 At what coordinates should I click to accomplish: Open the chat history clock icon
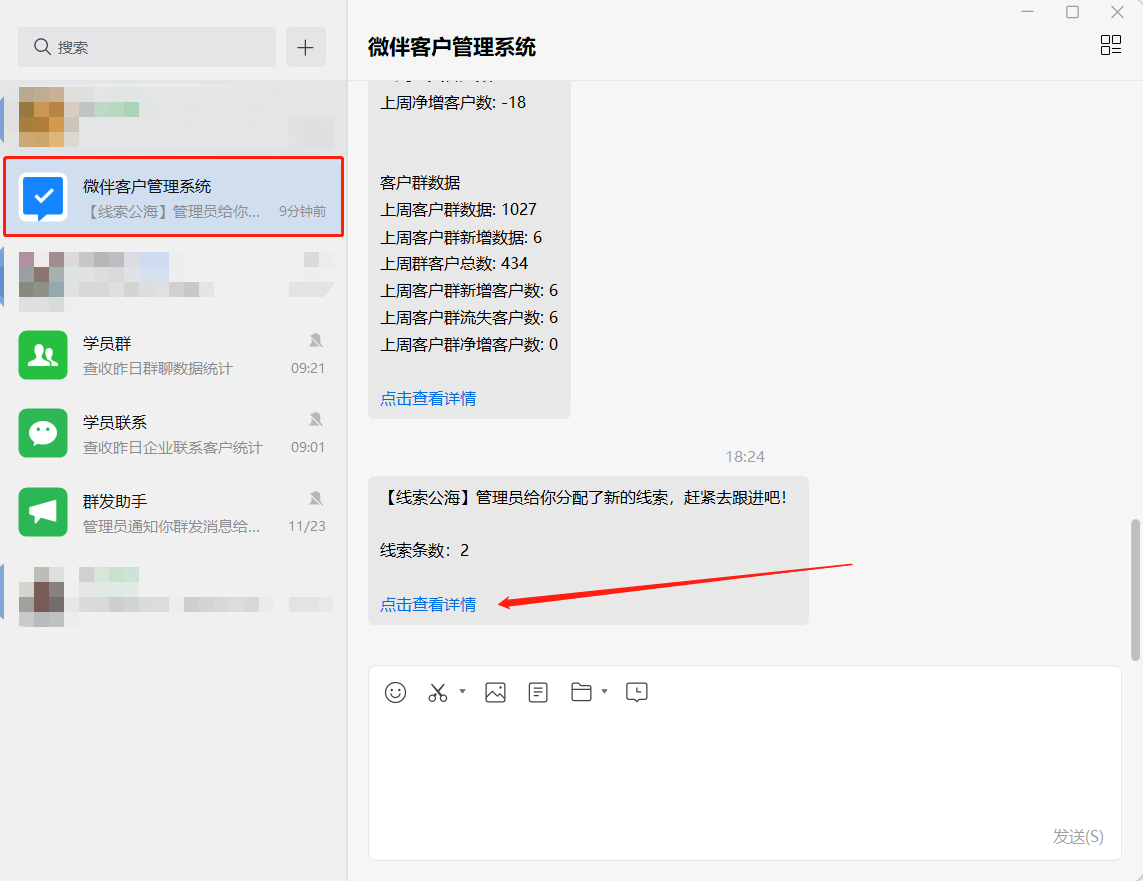(x=637, y=692)
